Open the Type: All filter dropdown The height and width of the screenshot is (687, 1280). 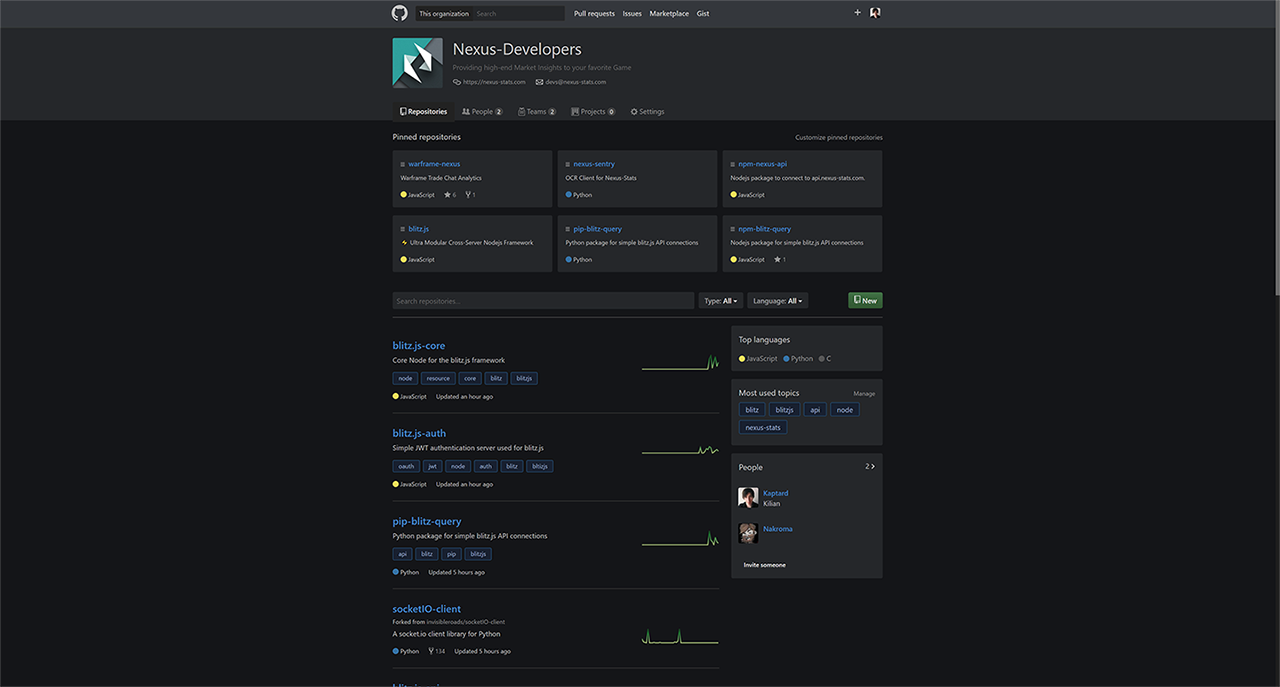(720, 300)
